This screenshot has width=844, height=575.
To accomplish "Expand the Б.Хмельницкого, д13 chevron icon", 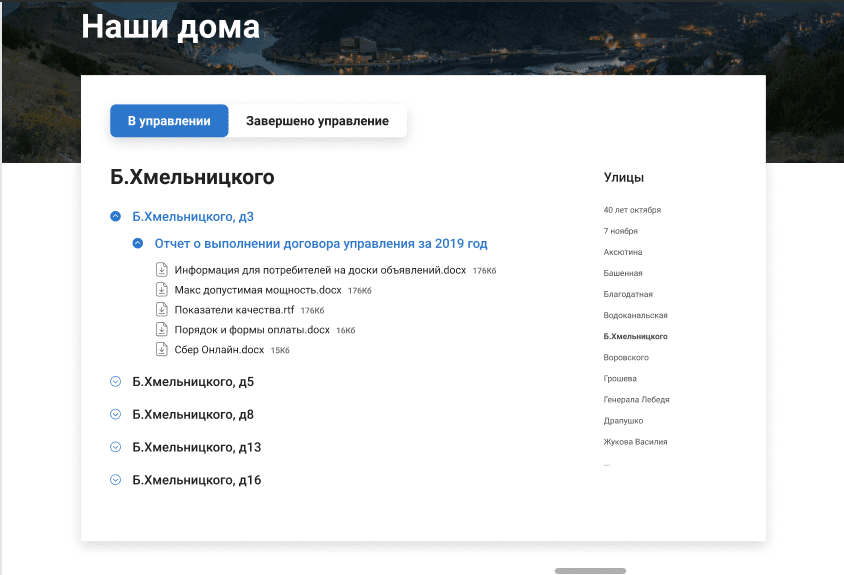I will point(116,447).
